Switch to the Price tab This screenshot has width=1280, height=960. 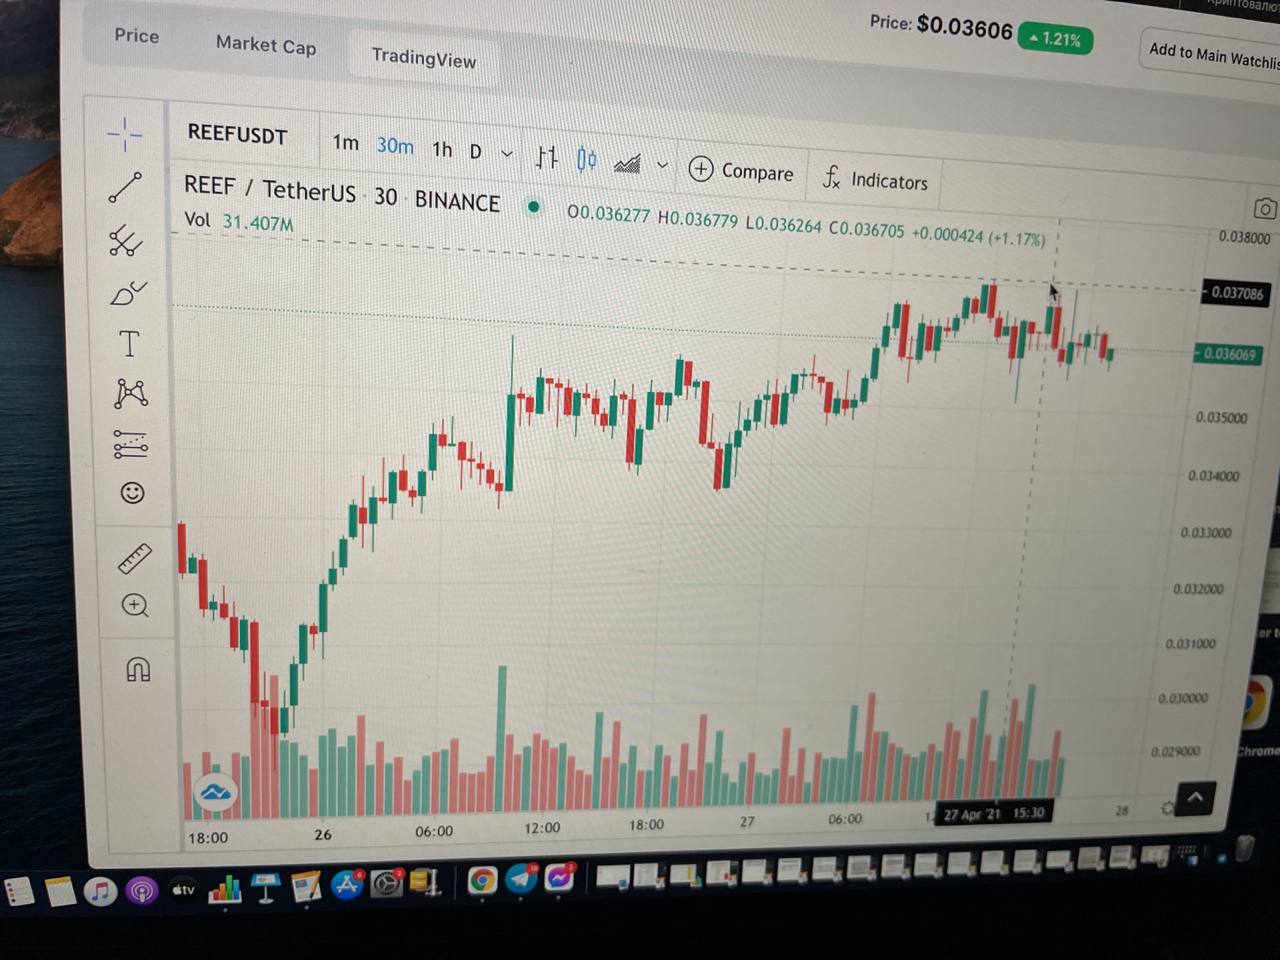coord(137,35)
